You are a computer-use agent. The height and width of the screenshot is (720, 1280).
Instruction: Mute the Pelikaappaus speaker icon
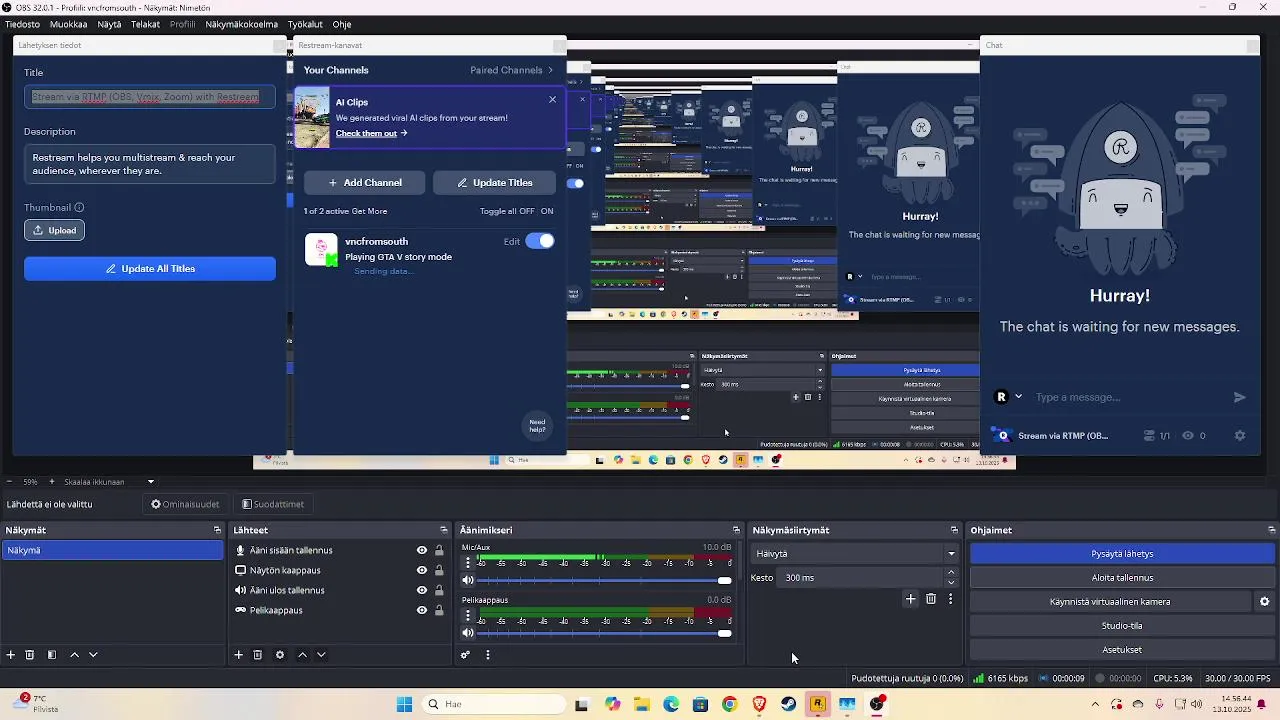[x=467, y=633]
